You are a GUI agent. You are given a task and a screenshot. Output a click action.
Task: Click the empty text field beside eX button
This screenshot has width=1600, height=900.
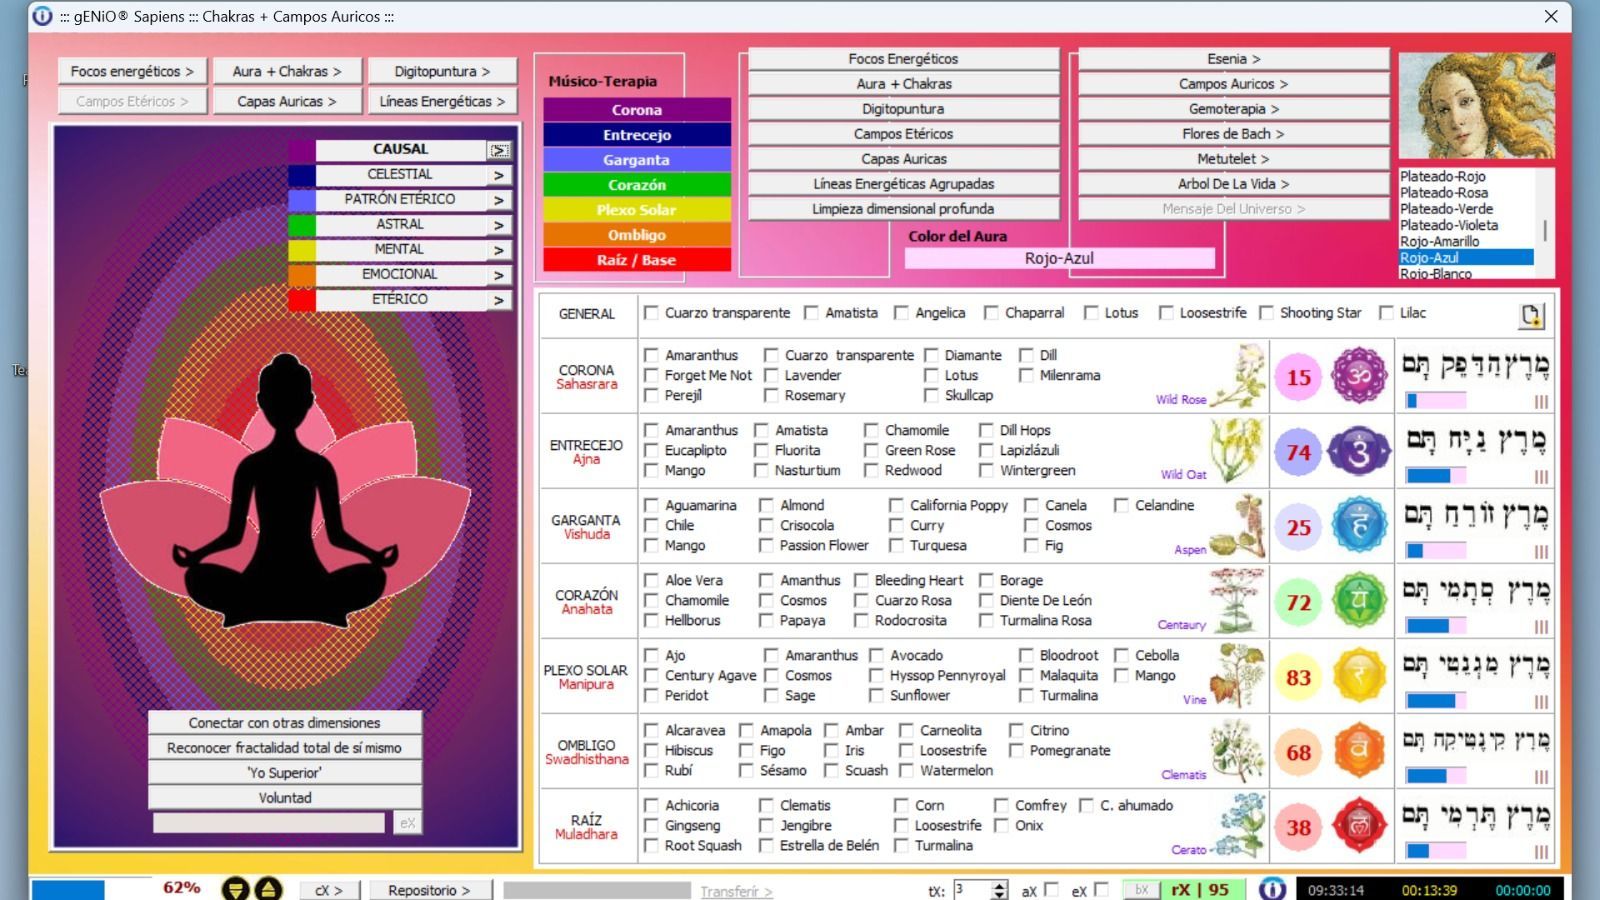tap(269, 823)
